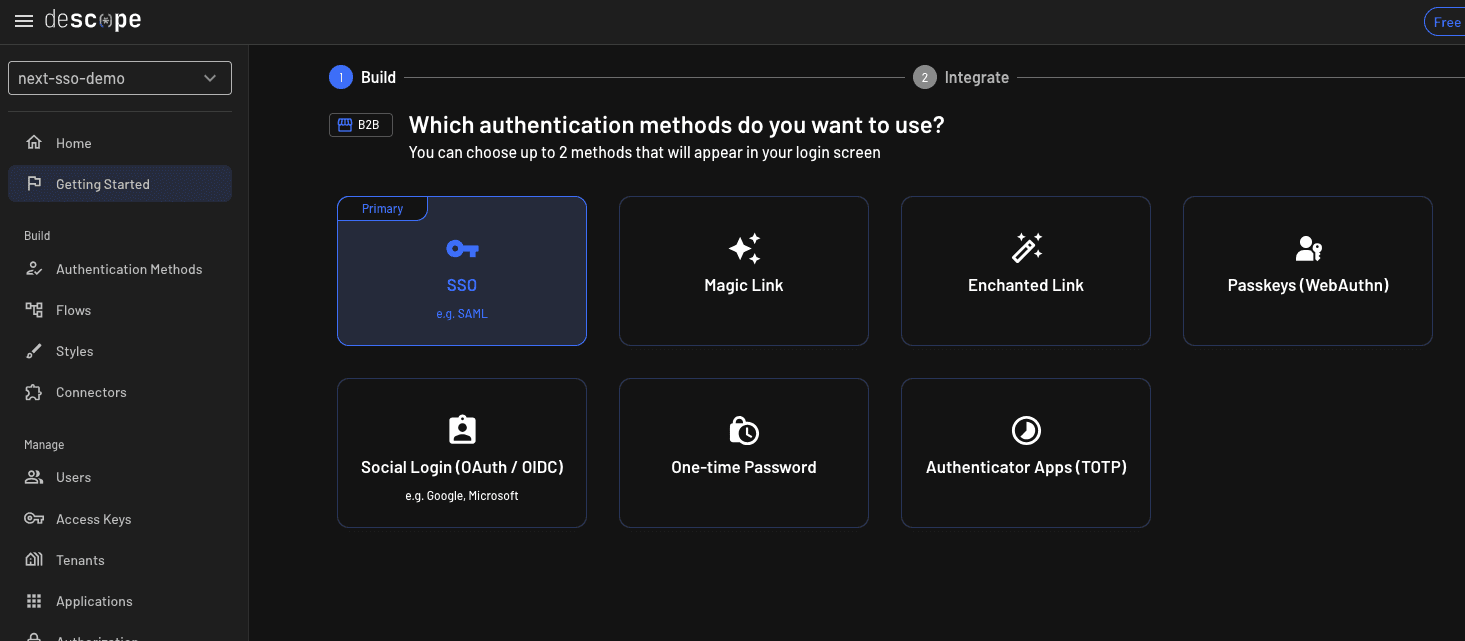Select SSO as an authentication method
Viewport: 1465px width, 641px height.
click(461, 271)
